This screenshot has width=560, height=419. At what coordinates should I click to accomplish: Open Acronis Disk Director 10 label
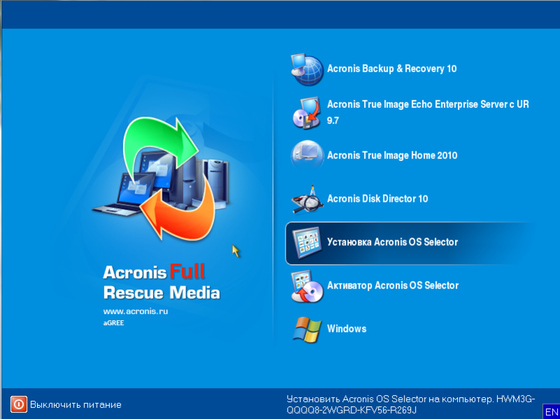378,199
